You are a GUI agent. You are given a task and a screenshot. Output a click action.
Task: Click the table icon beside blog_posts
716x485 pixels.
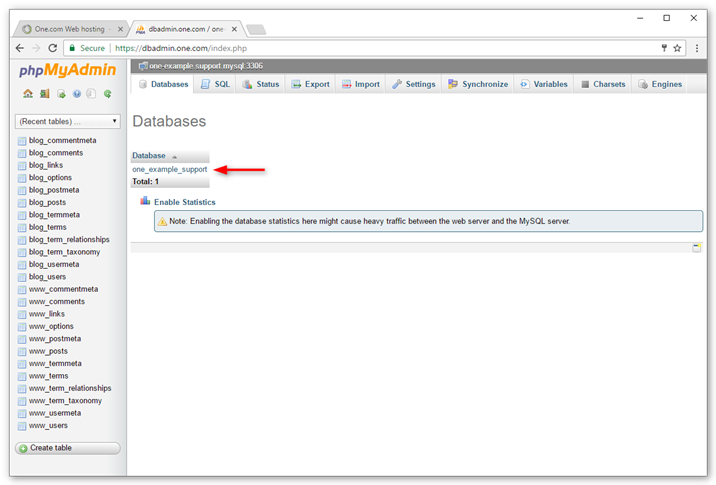pos(22,203)
